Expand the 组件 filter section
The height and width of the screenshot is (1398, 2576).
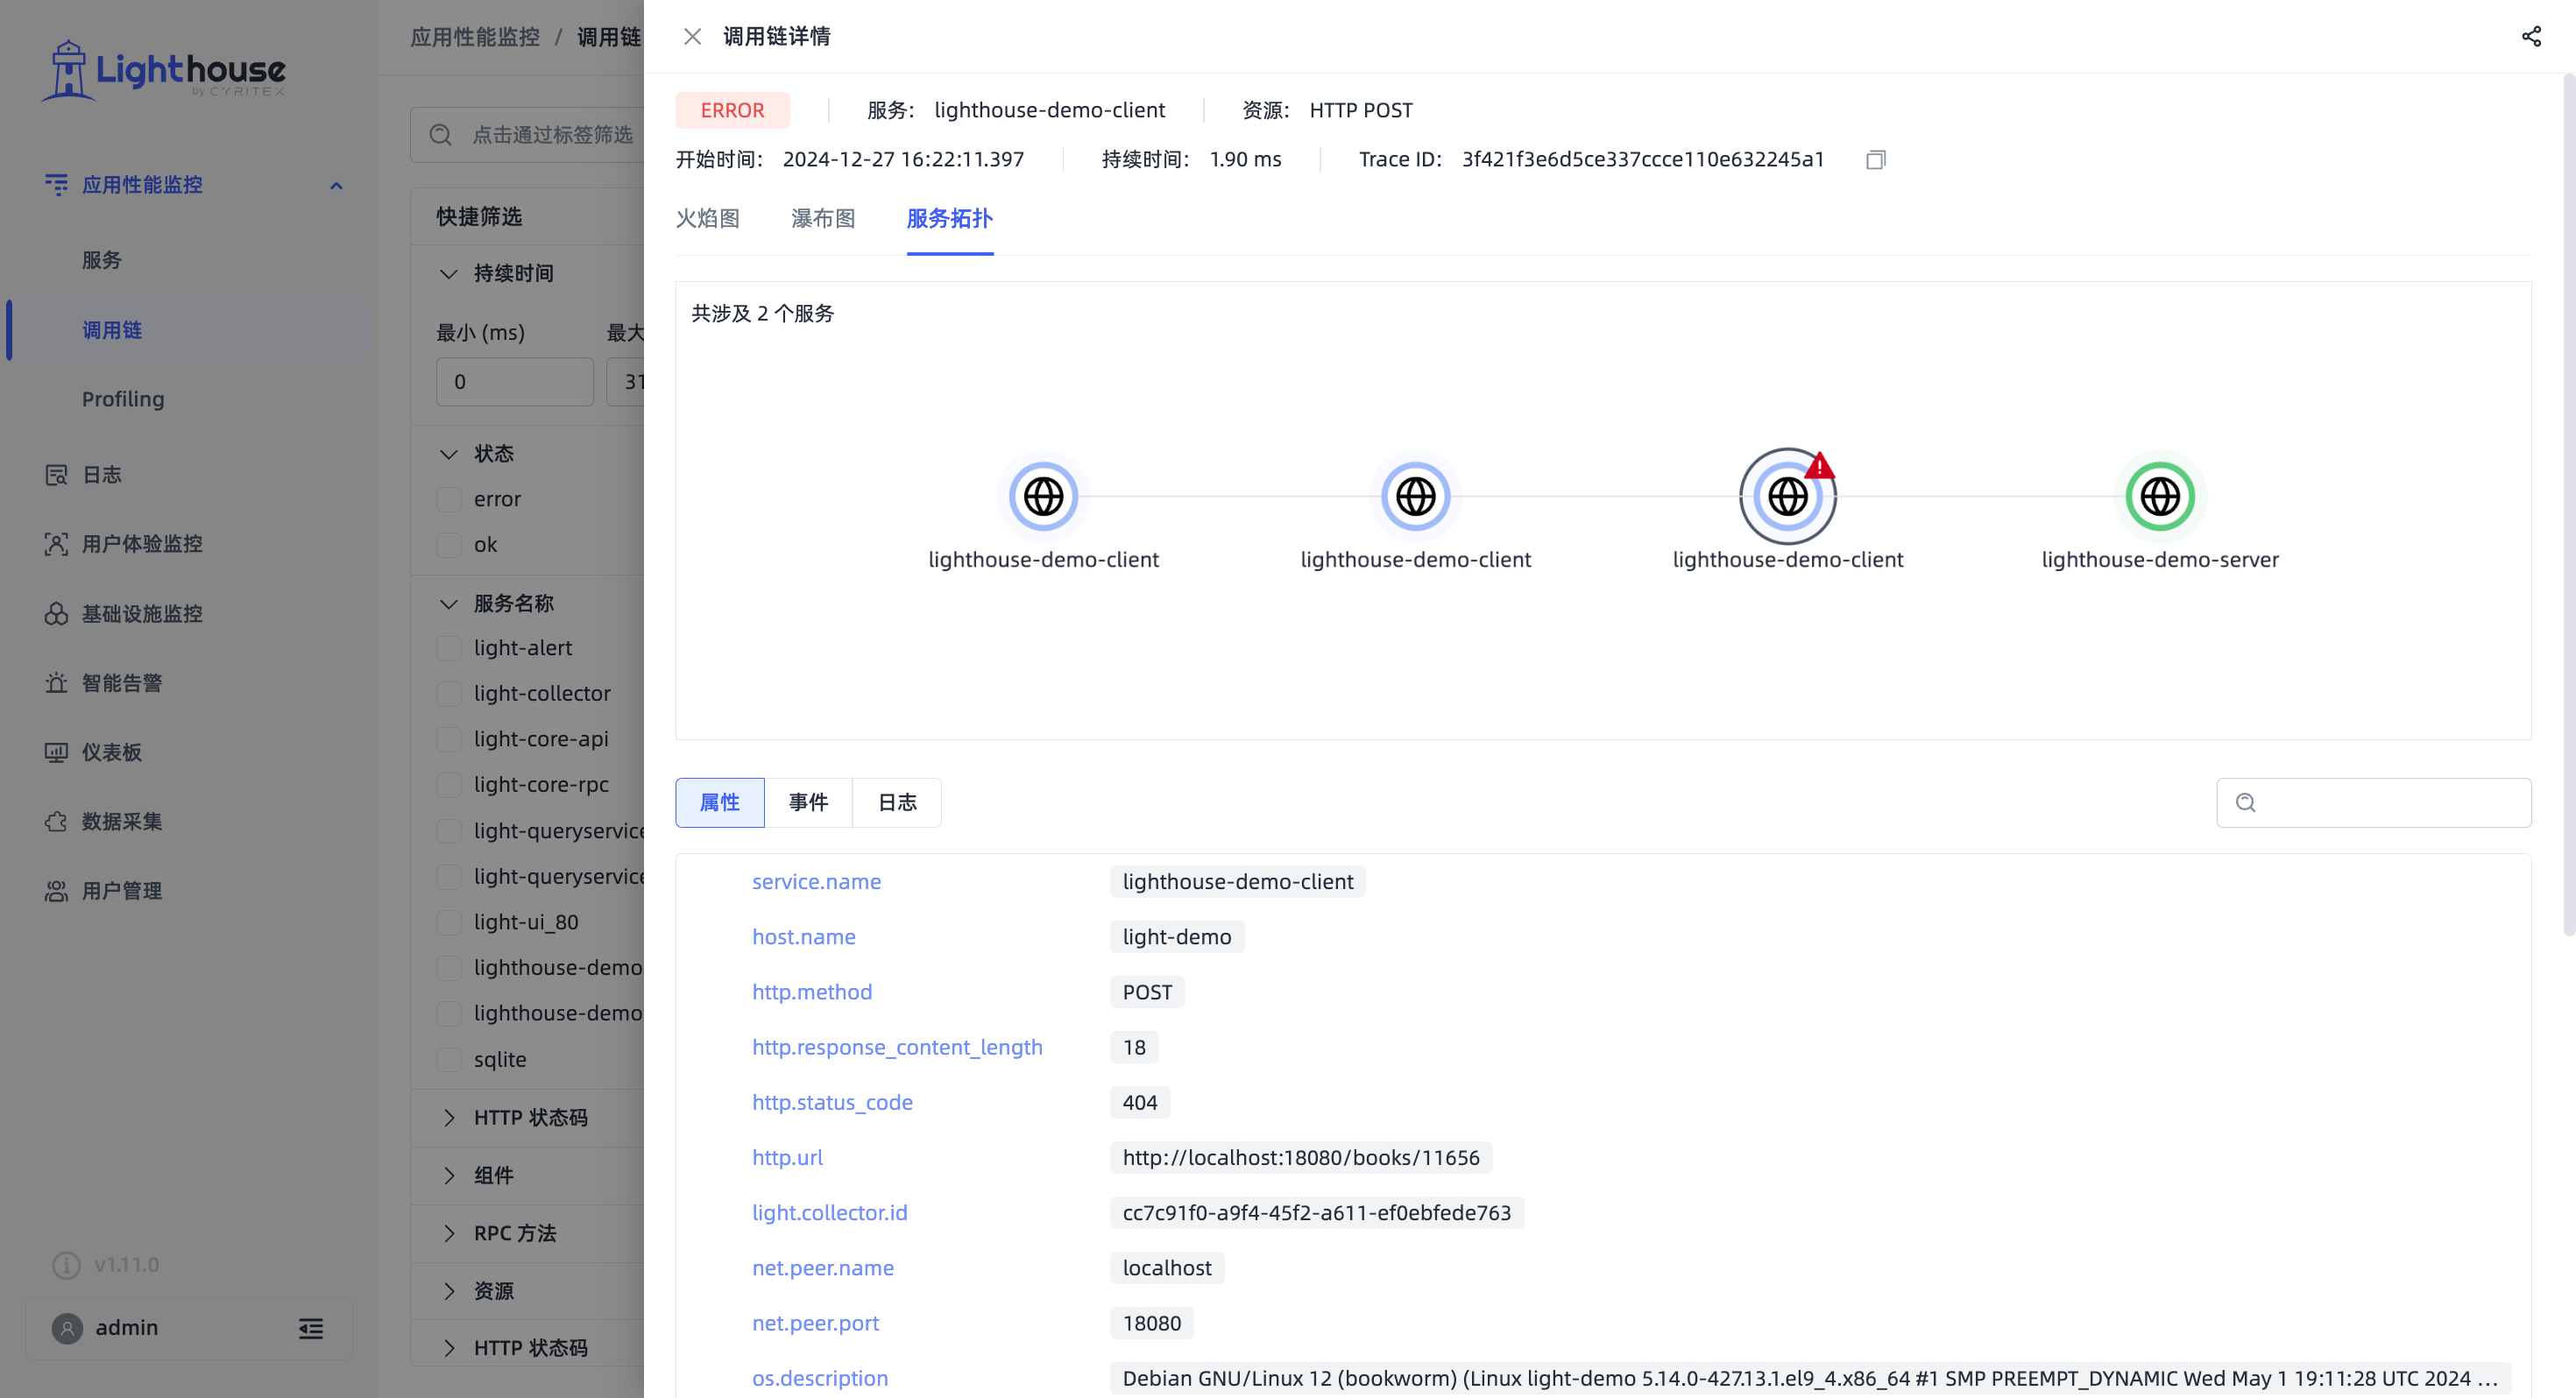point(449,1176)
